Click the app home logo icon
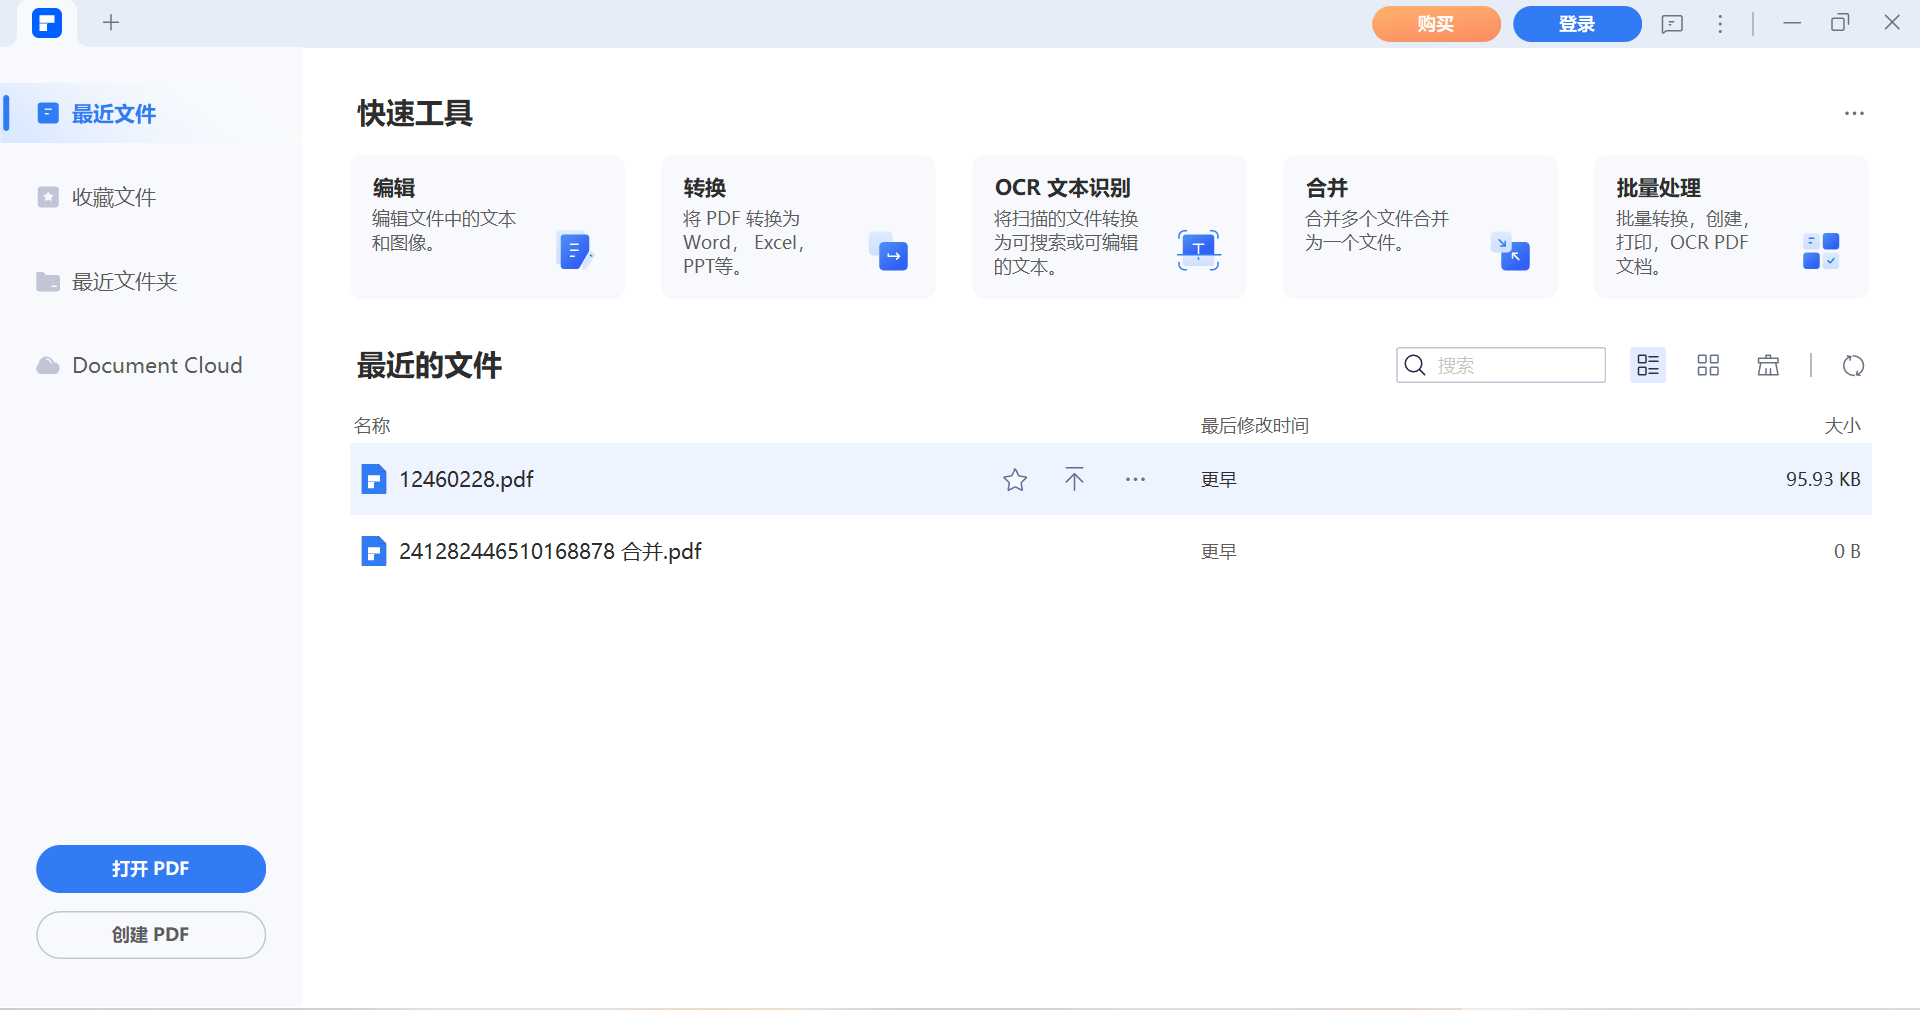The height and width of the screenshot is (1010, 1920). [x=47, y=23]
